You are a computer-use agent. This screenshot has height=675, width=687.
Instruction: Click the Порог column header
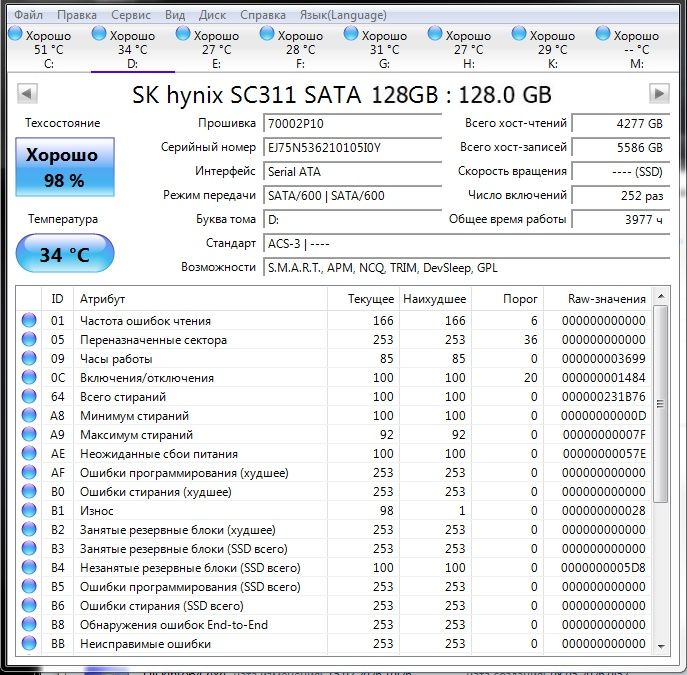(507, 299)
